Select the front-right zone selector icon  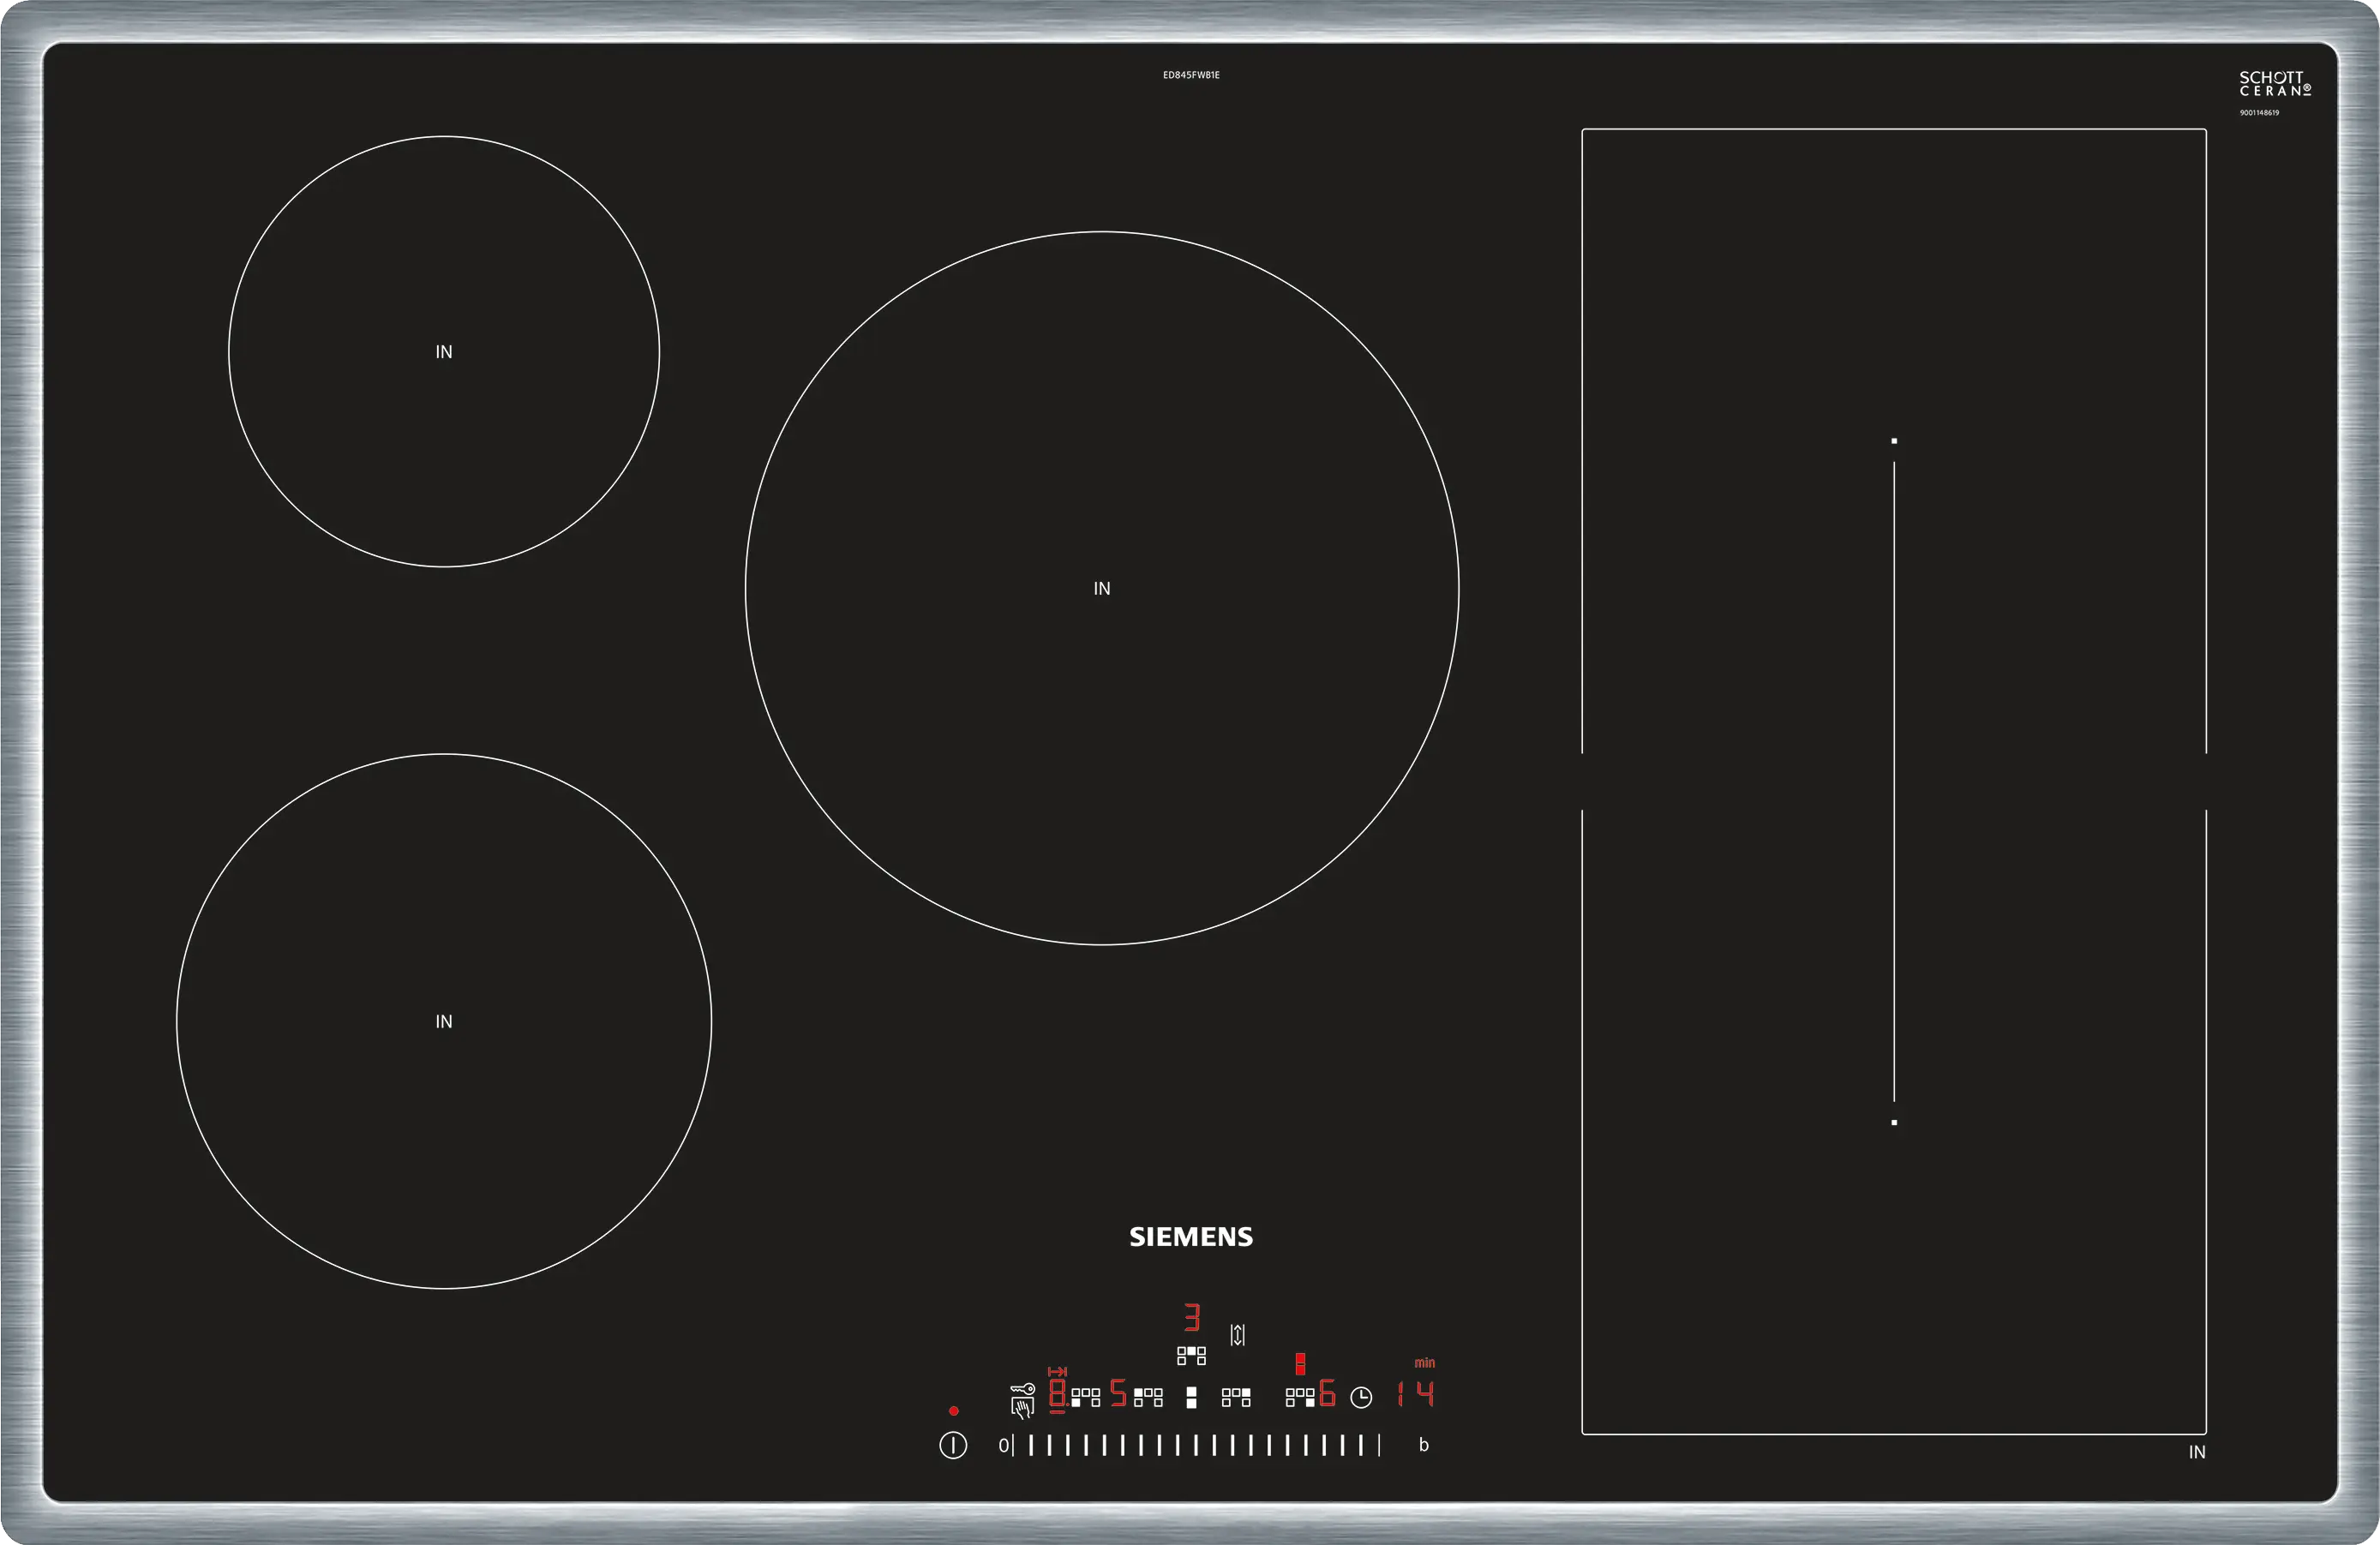tap(1300, 1398)
